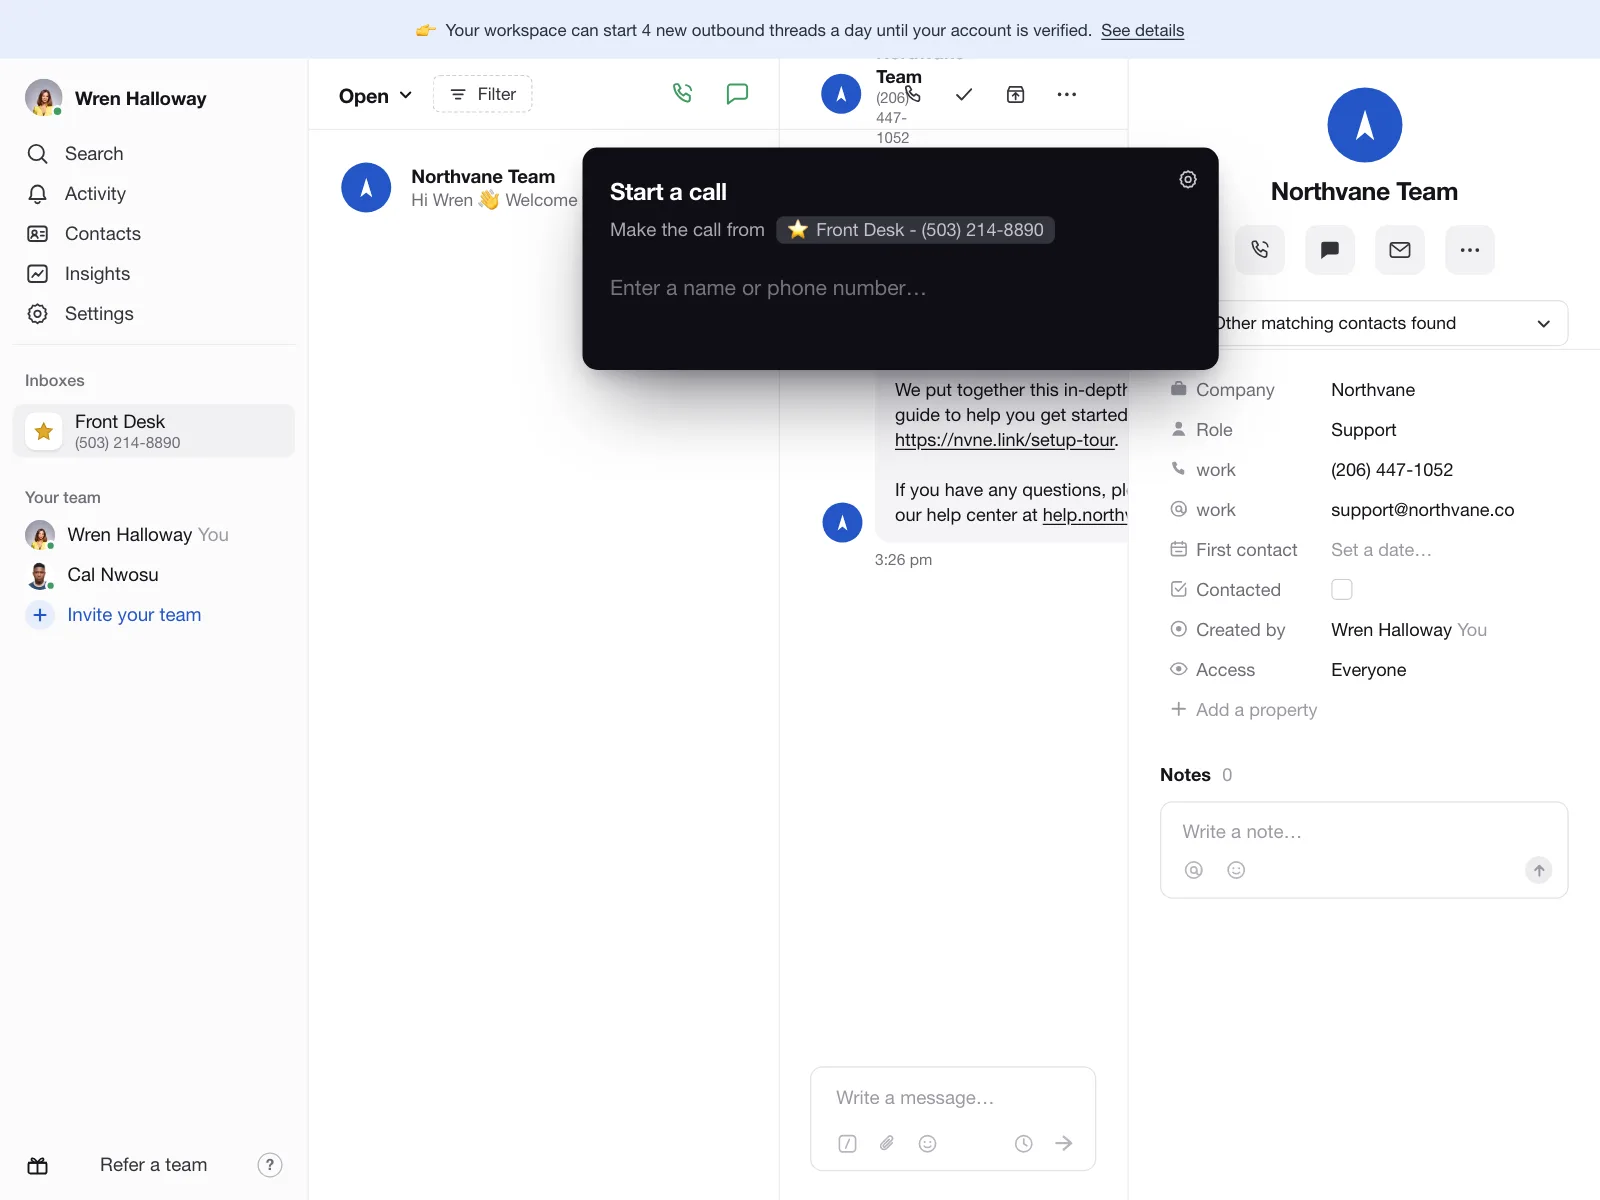Viewport: 1600px width, 1200px height.
Task: Click Add a property
Action: pyautogui.click(x=1244, y=710)
